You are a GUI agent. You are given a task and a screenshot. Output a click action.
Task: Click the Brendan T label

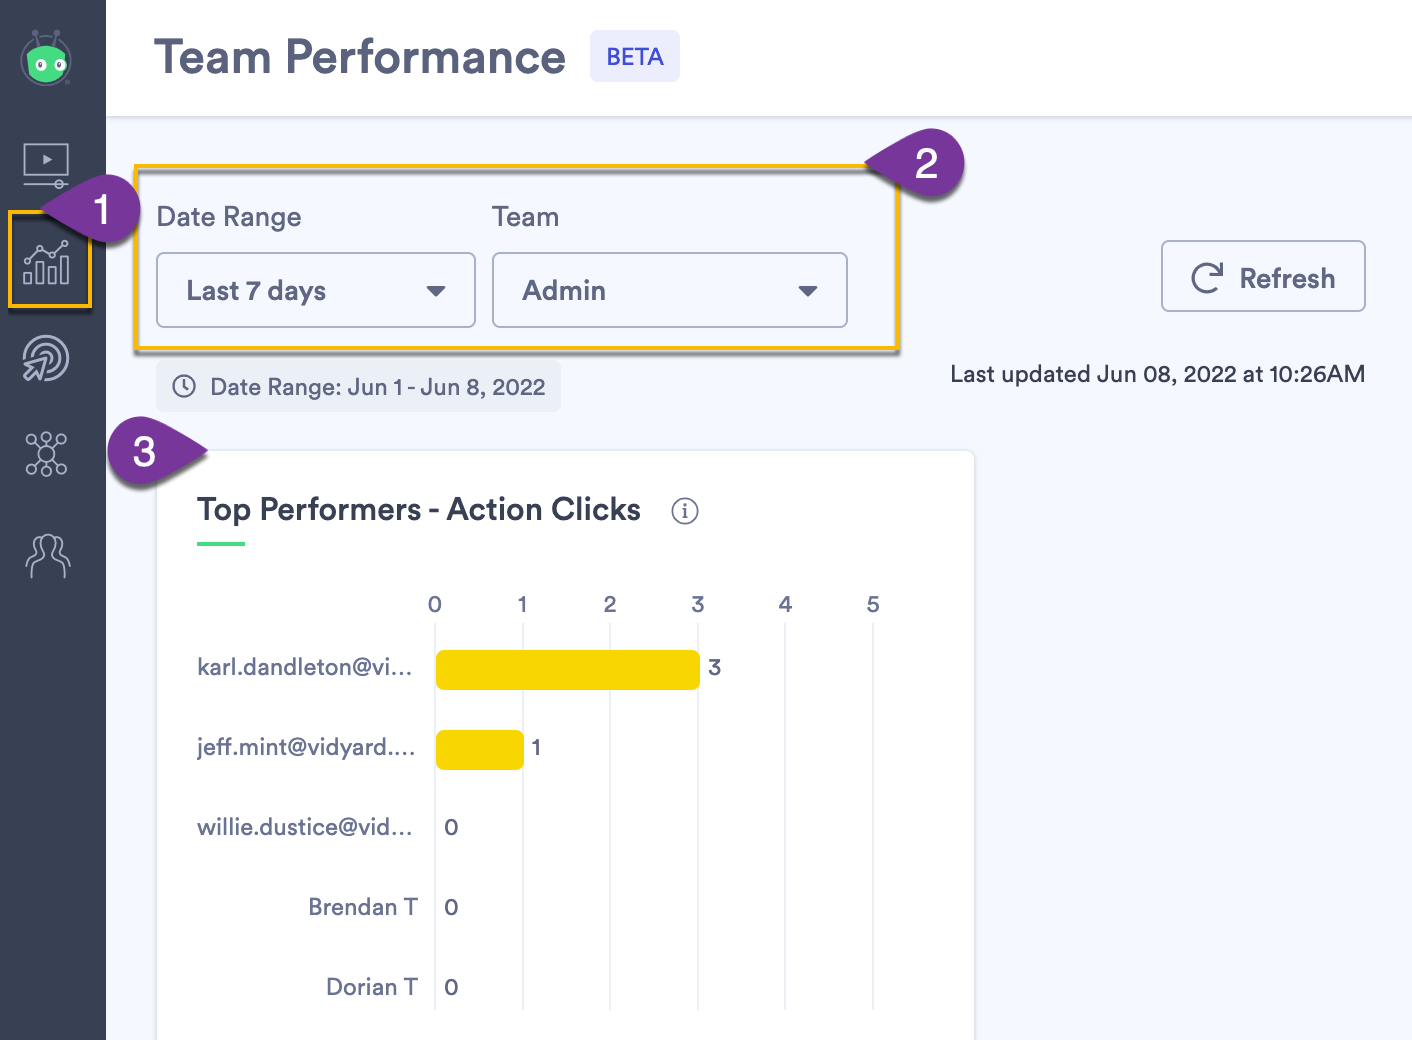[363, 907]
